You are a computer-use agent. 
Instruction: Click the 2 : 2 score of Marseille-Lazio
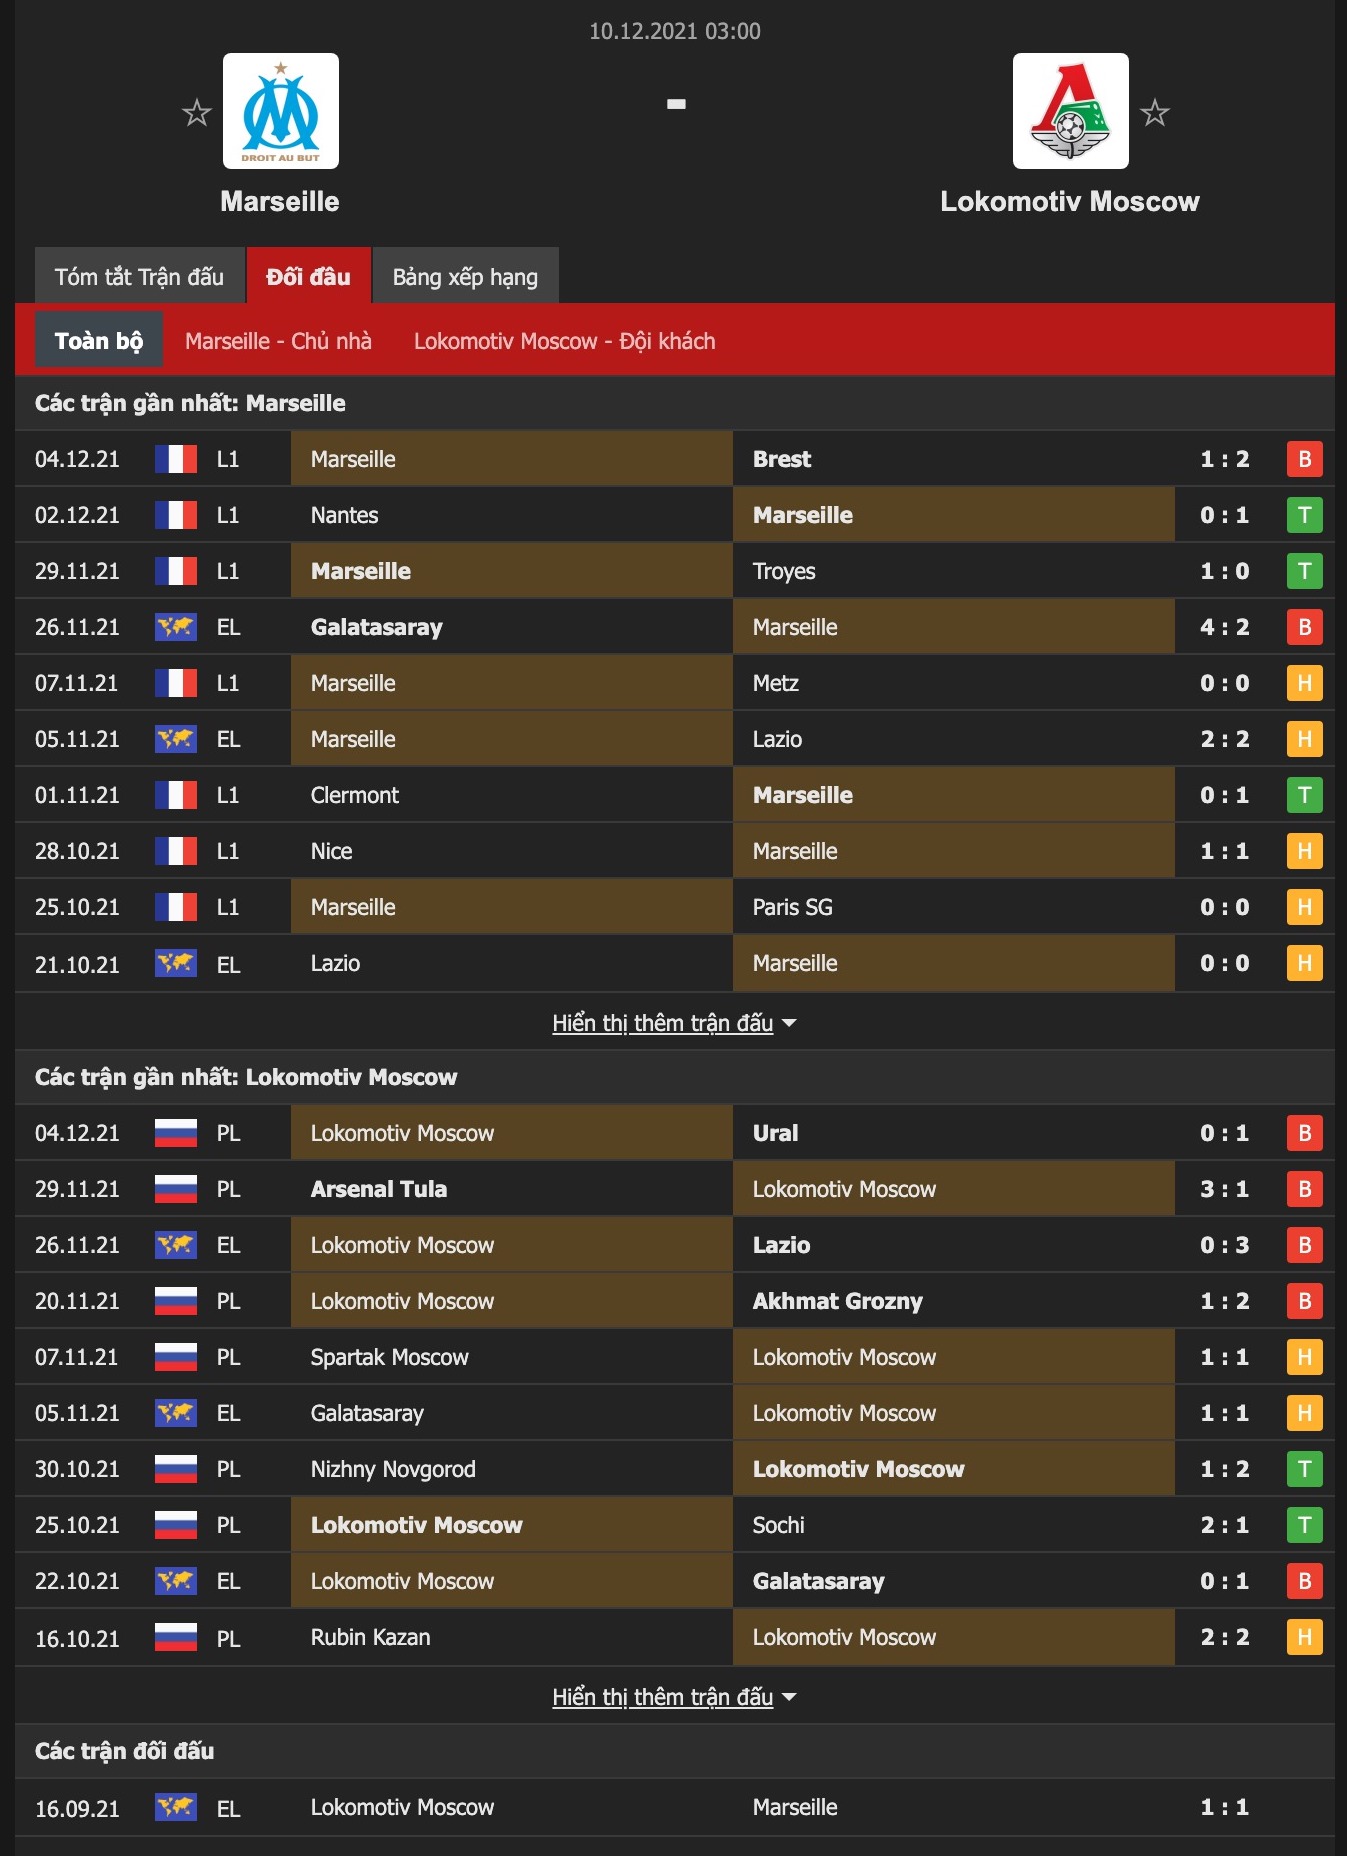coord(1225,739)
